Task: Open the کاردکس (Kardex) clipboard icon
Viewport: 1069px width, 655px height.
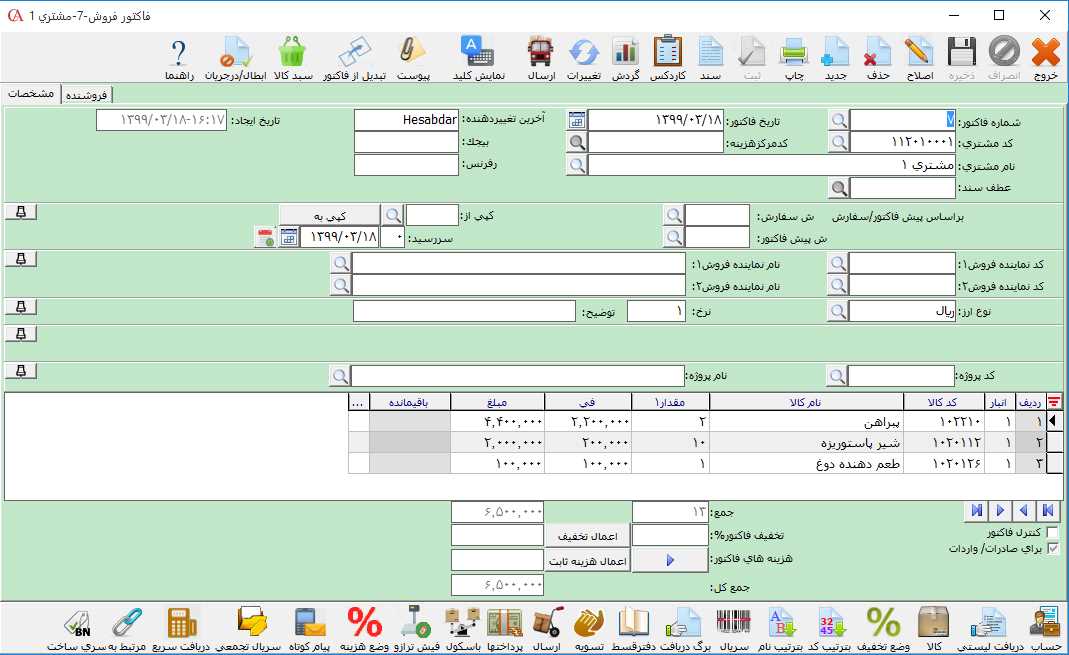Action: tap(667, 57)
